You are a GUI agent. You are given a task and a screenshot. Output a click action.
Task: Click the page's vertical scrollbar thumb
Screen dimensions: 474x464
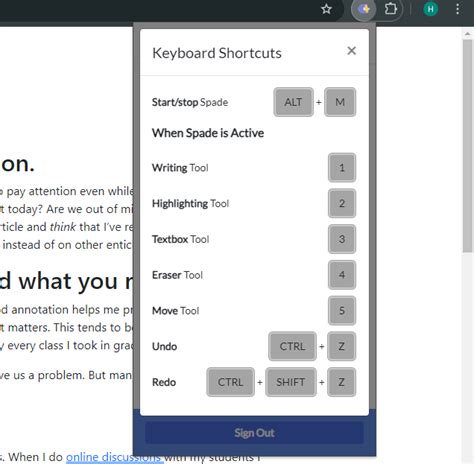(x=468, y=146)
